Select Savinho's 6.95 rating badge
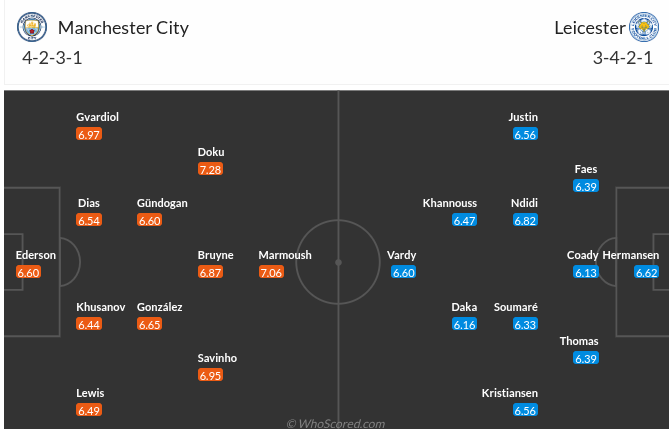The width and height of the screenshot is (669, 429). click(210, 375)
